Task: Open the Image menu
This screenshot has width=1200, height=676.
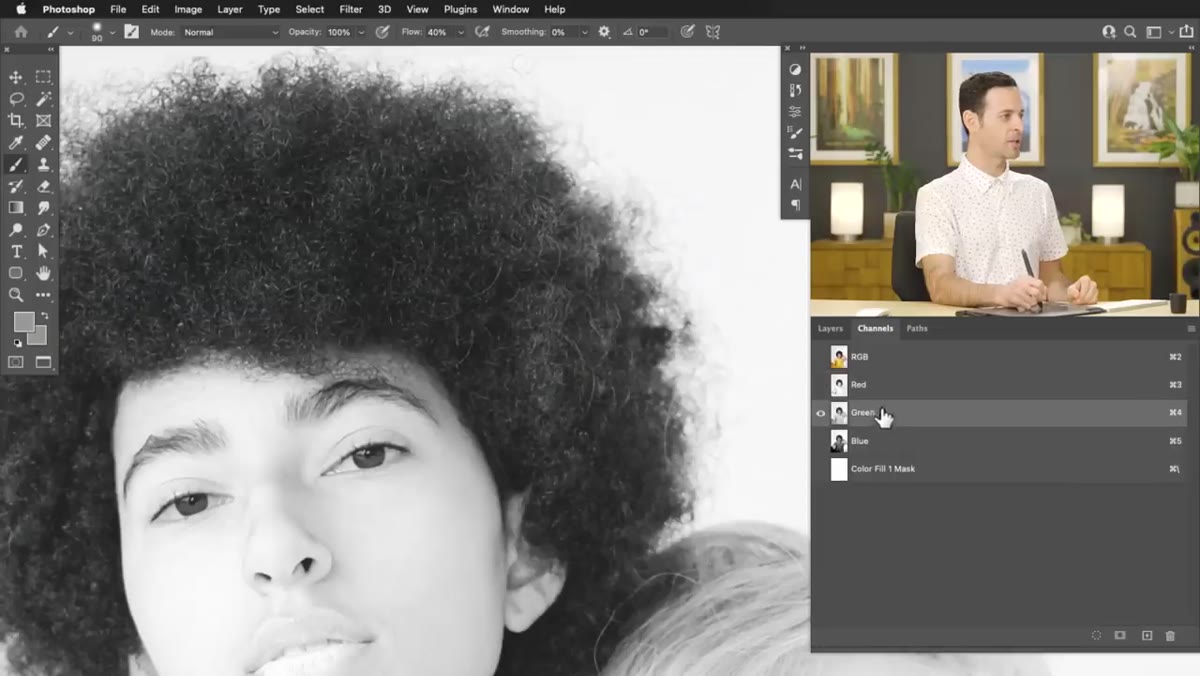Action: point(188,9)
